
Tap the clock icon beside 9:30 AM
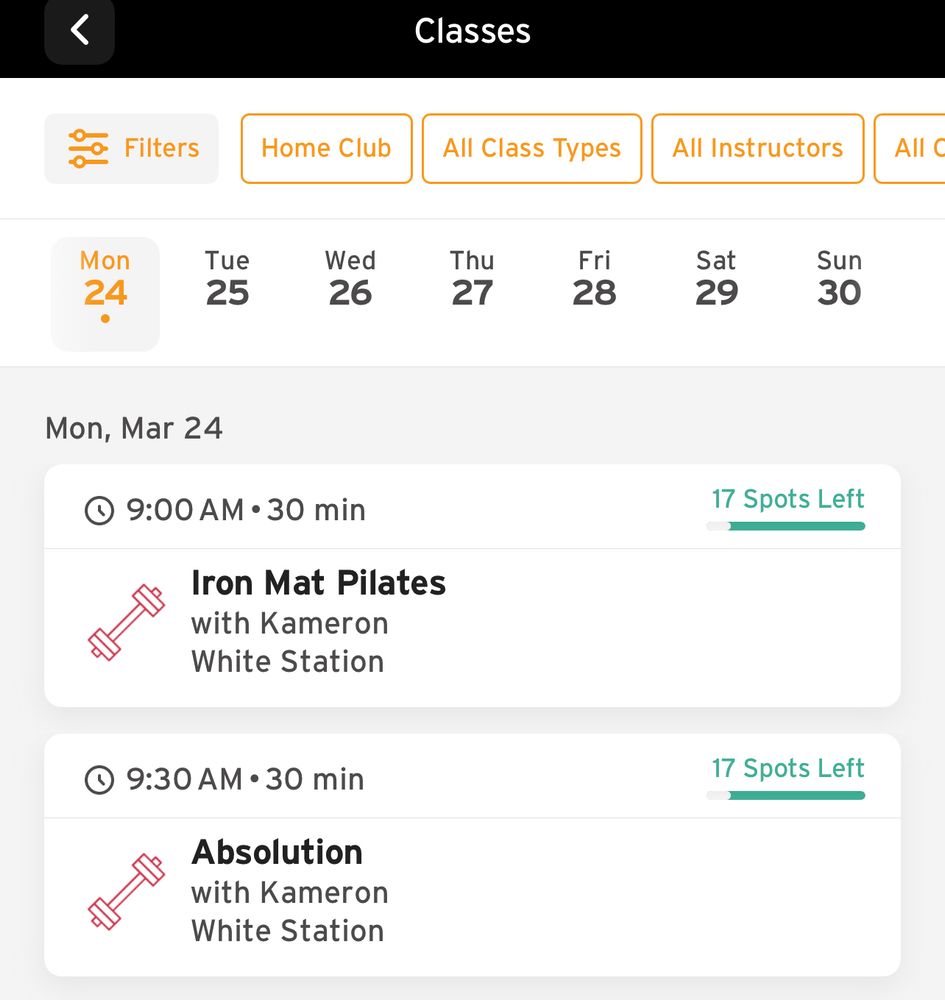point(99,779)
